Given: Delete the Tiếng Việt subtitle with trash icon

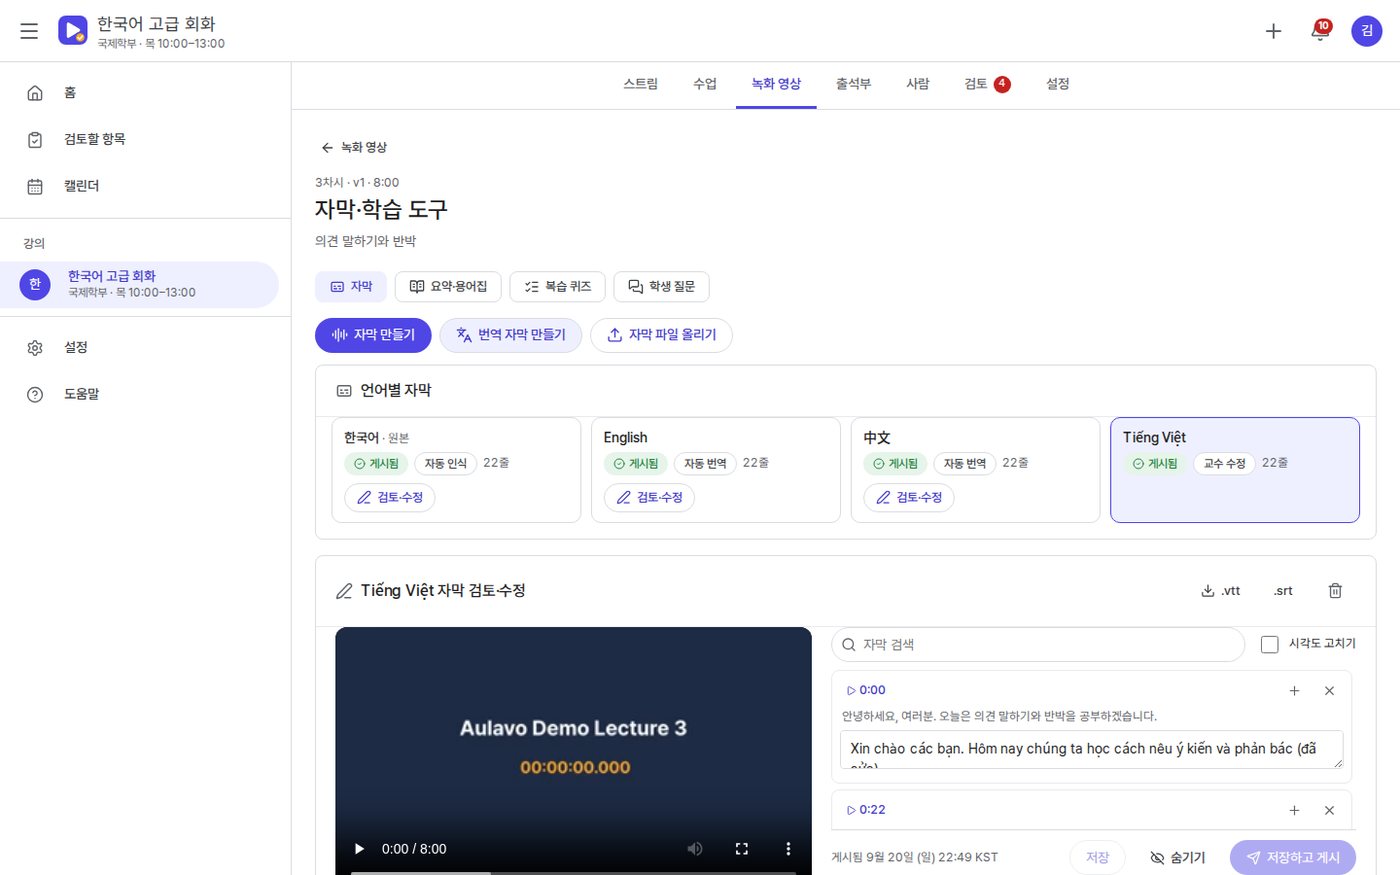Looking at the screenshot, I should pos(1335,591).
